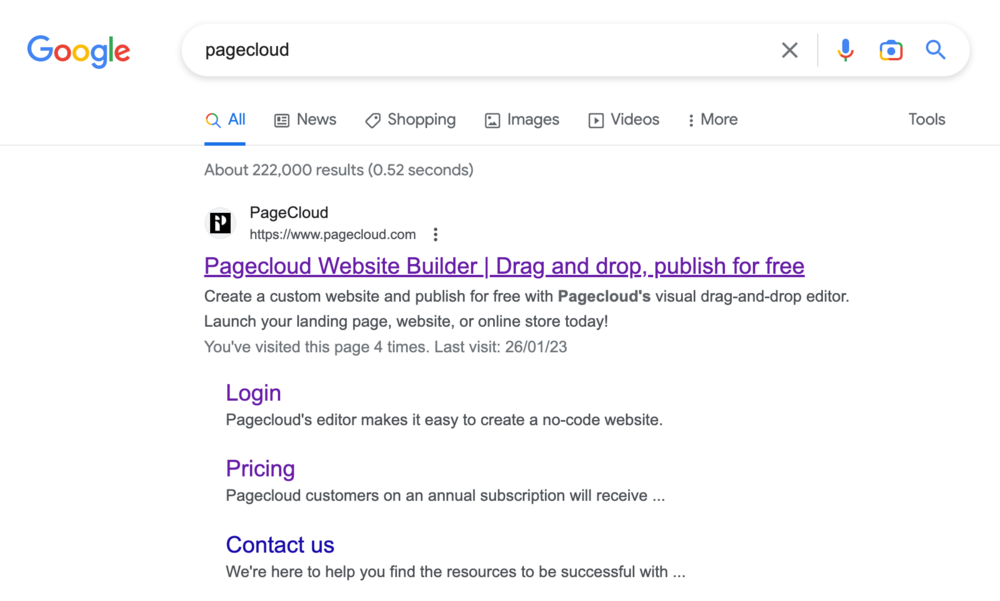Open the Pagecloud Website Builder result link
Viewport: 1000px width, 601px height.
[504, 266]
